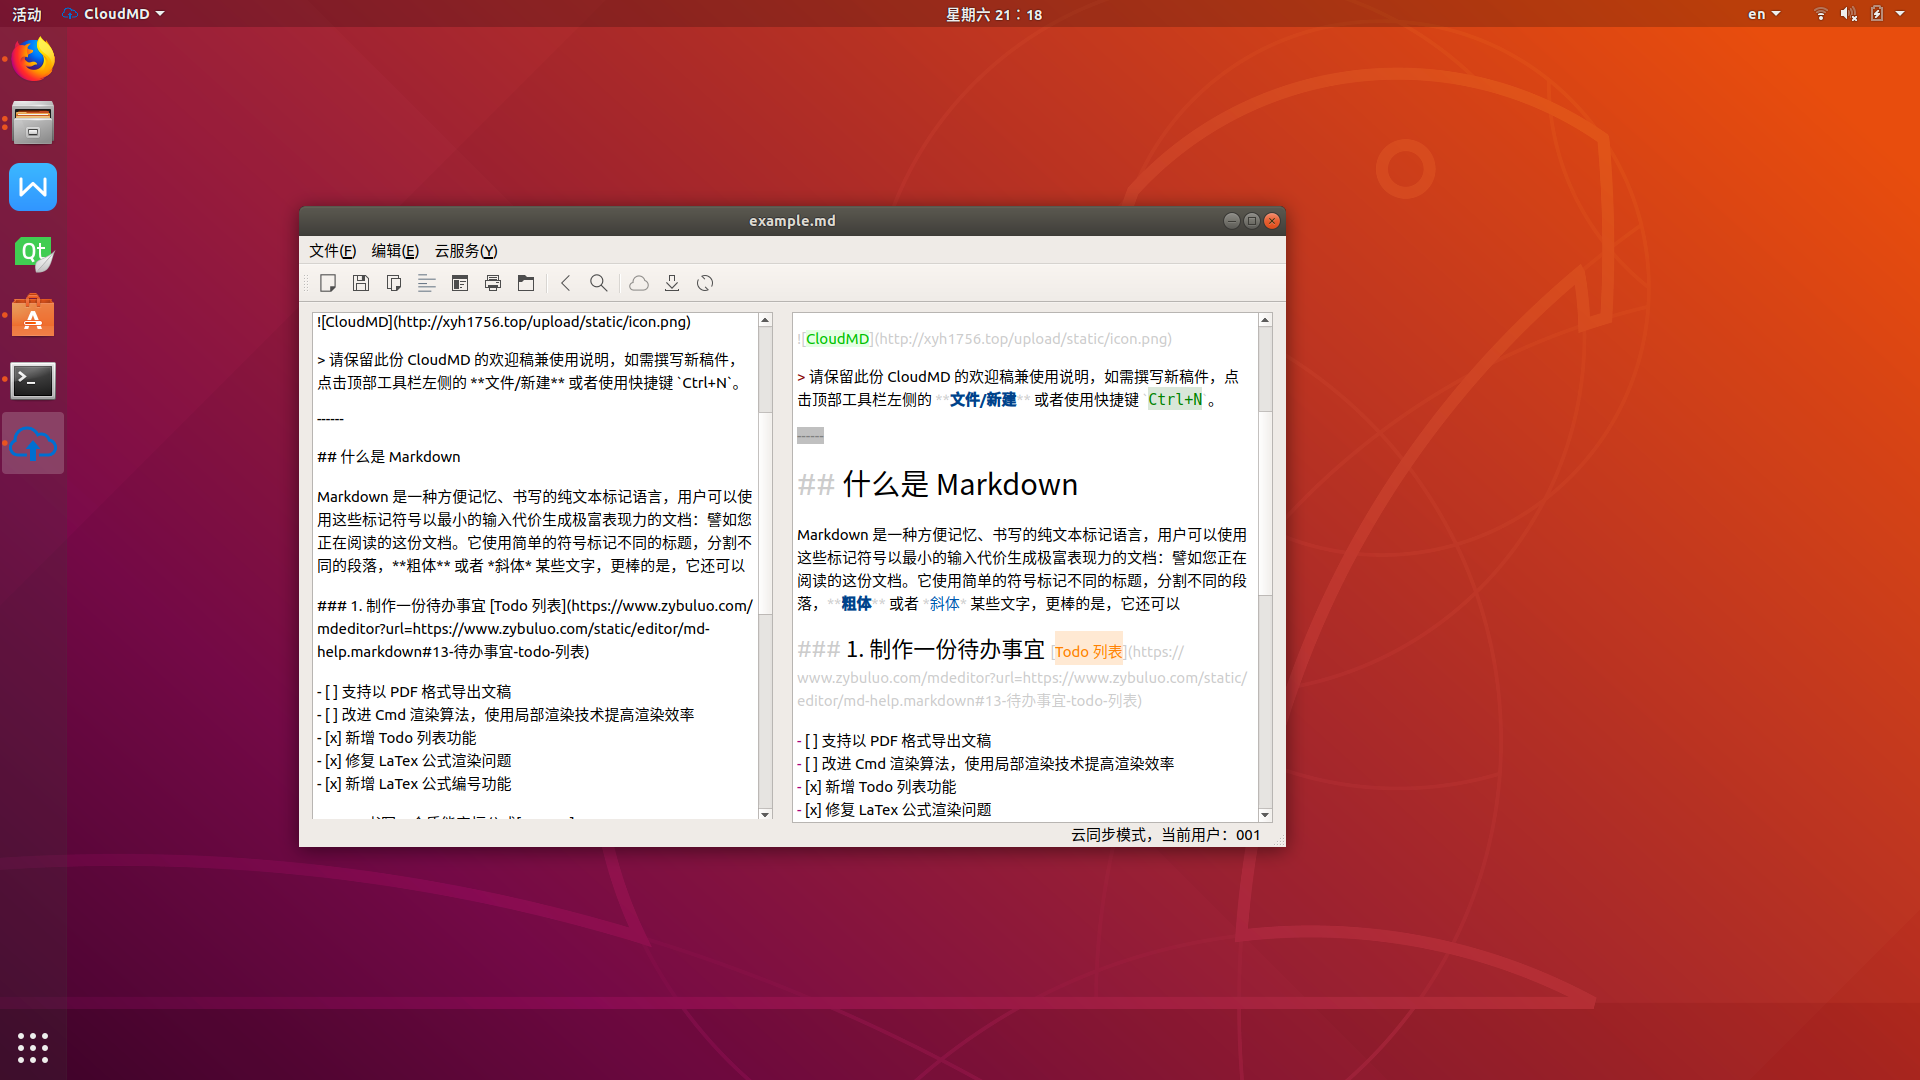The image size is (1920, 1080).
Task: Open the 文件(F) menu
Action: 332,251
